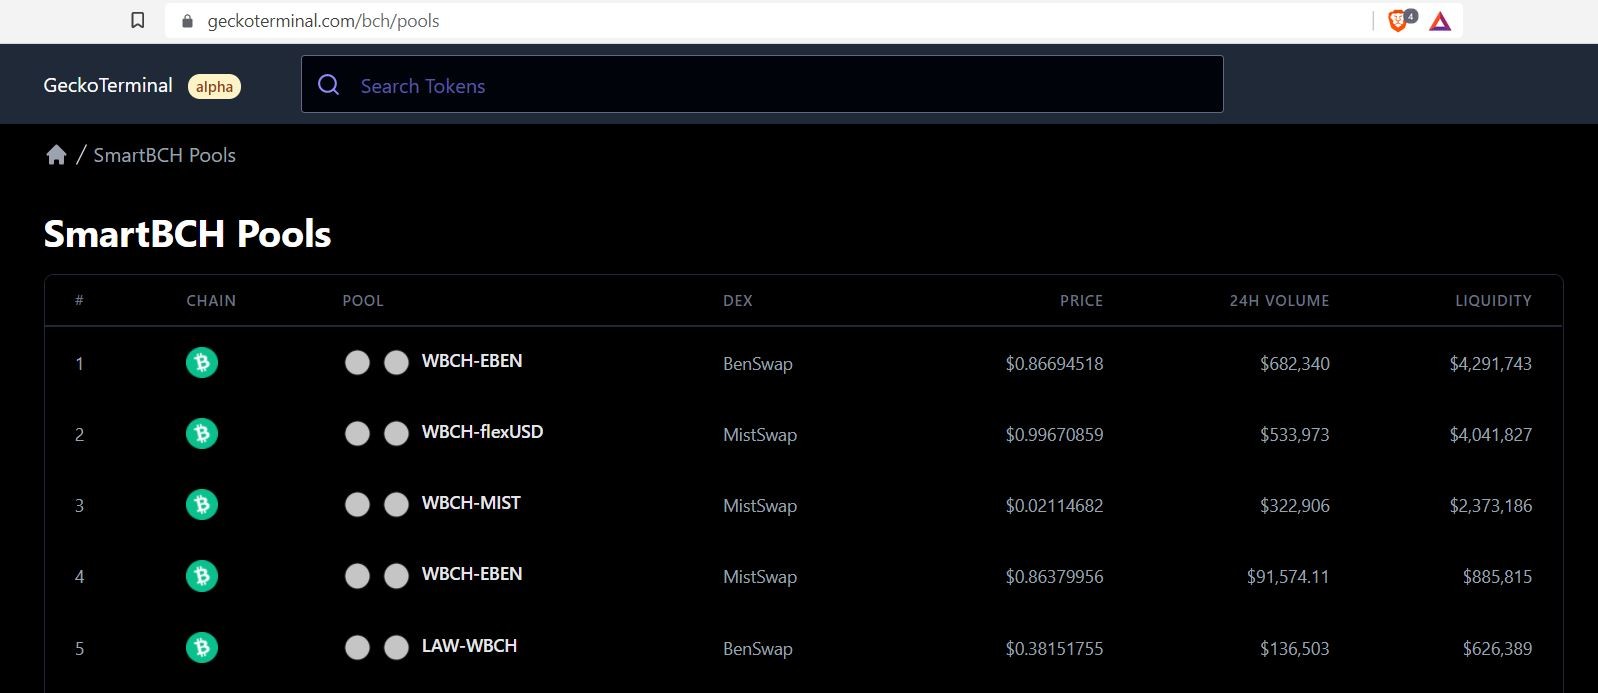Click the liquidity value $626,389
The width and height of the screenshot is (1598, 693).
pos(1497,649)
